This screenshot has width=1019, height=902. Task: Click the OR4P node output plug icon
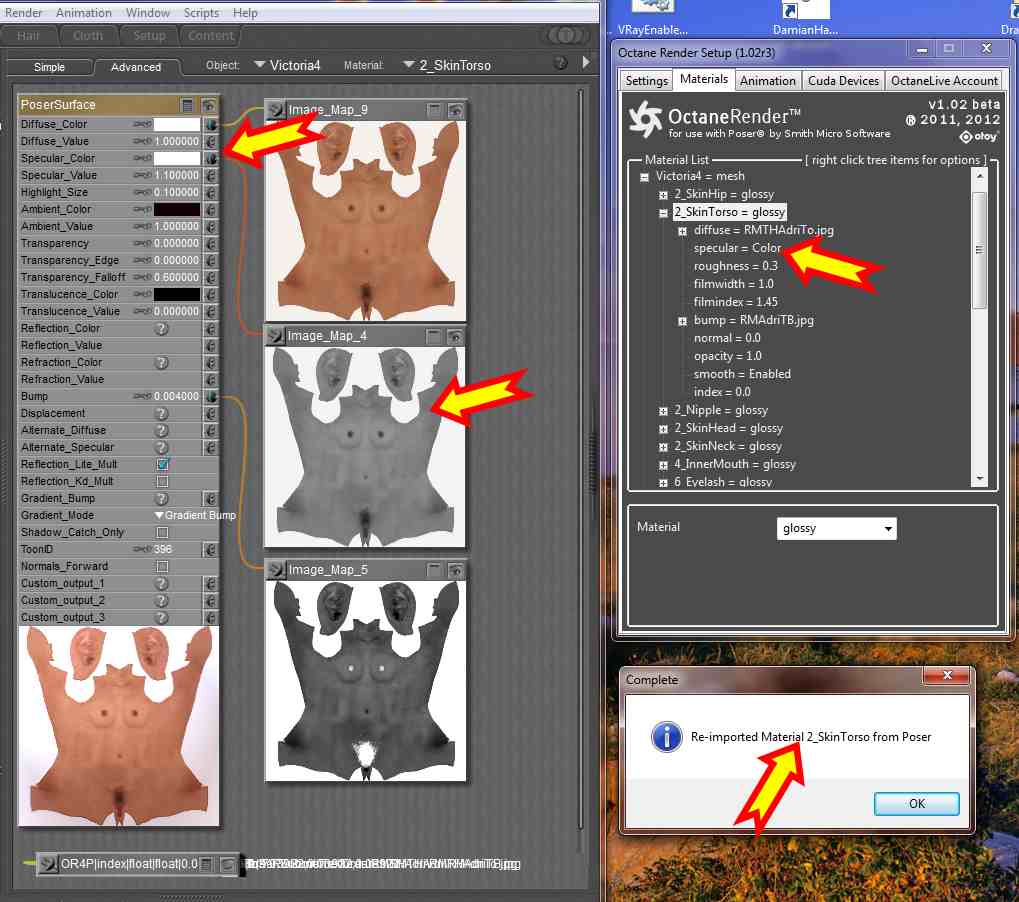click(x=47, y=864)
